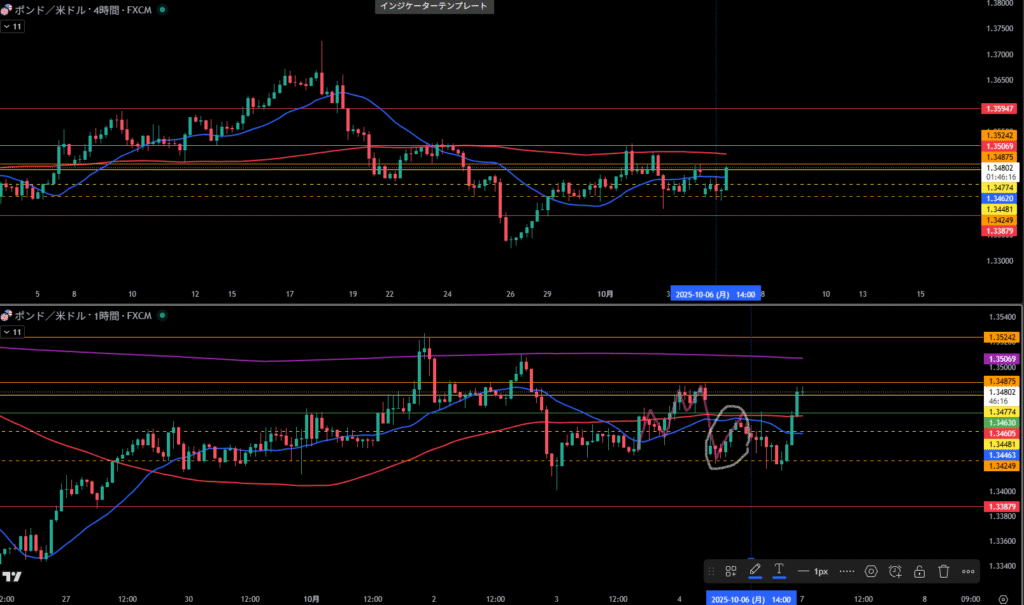Click the pencil line color tool
Screen dimensions: 1024x605
coord(755,571)
